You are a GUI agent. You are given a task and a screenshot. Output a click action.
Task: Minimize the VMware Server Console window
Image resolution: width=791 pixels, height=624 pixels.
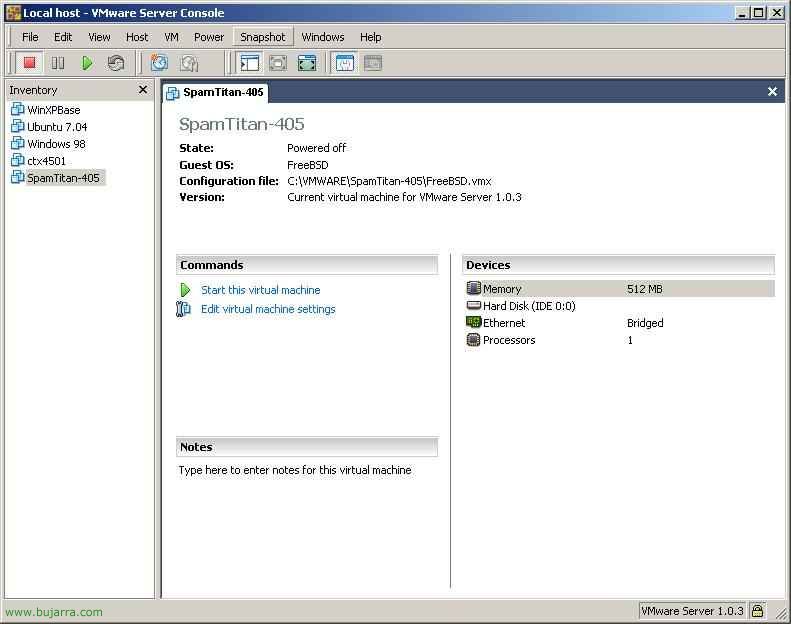tap(742, 13)
